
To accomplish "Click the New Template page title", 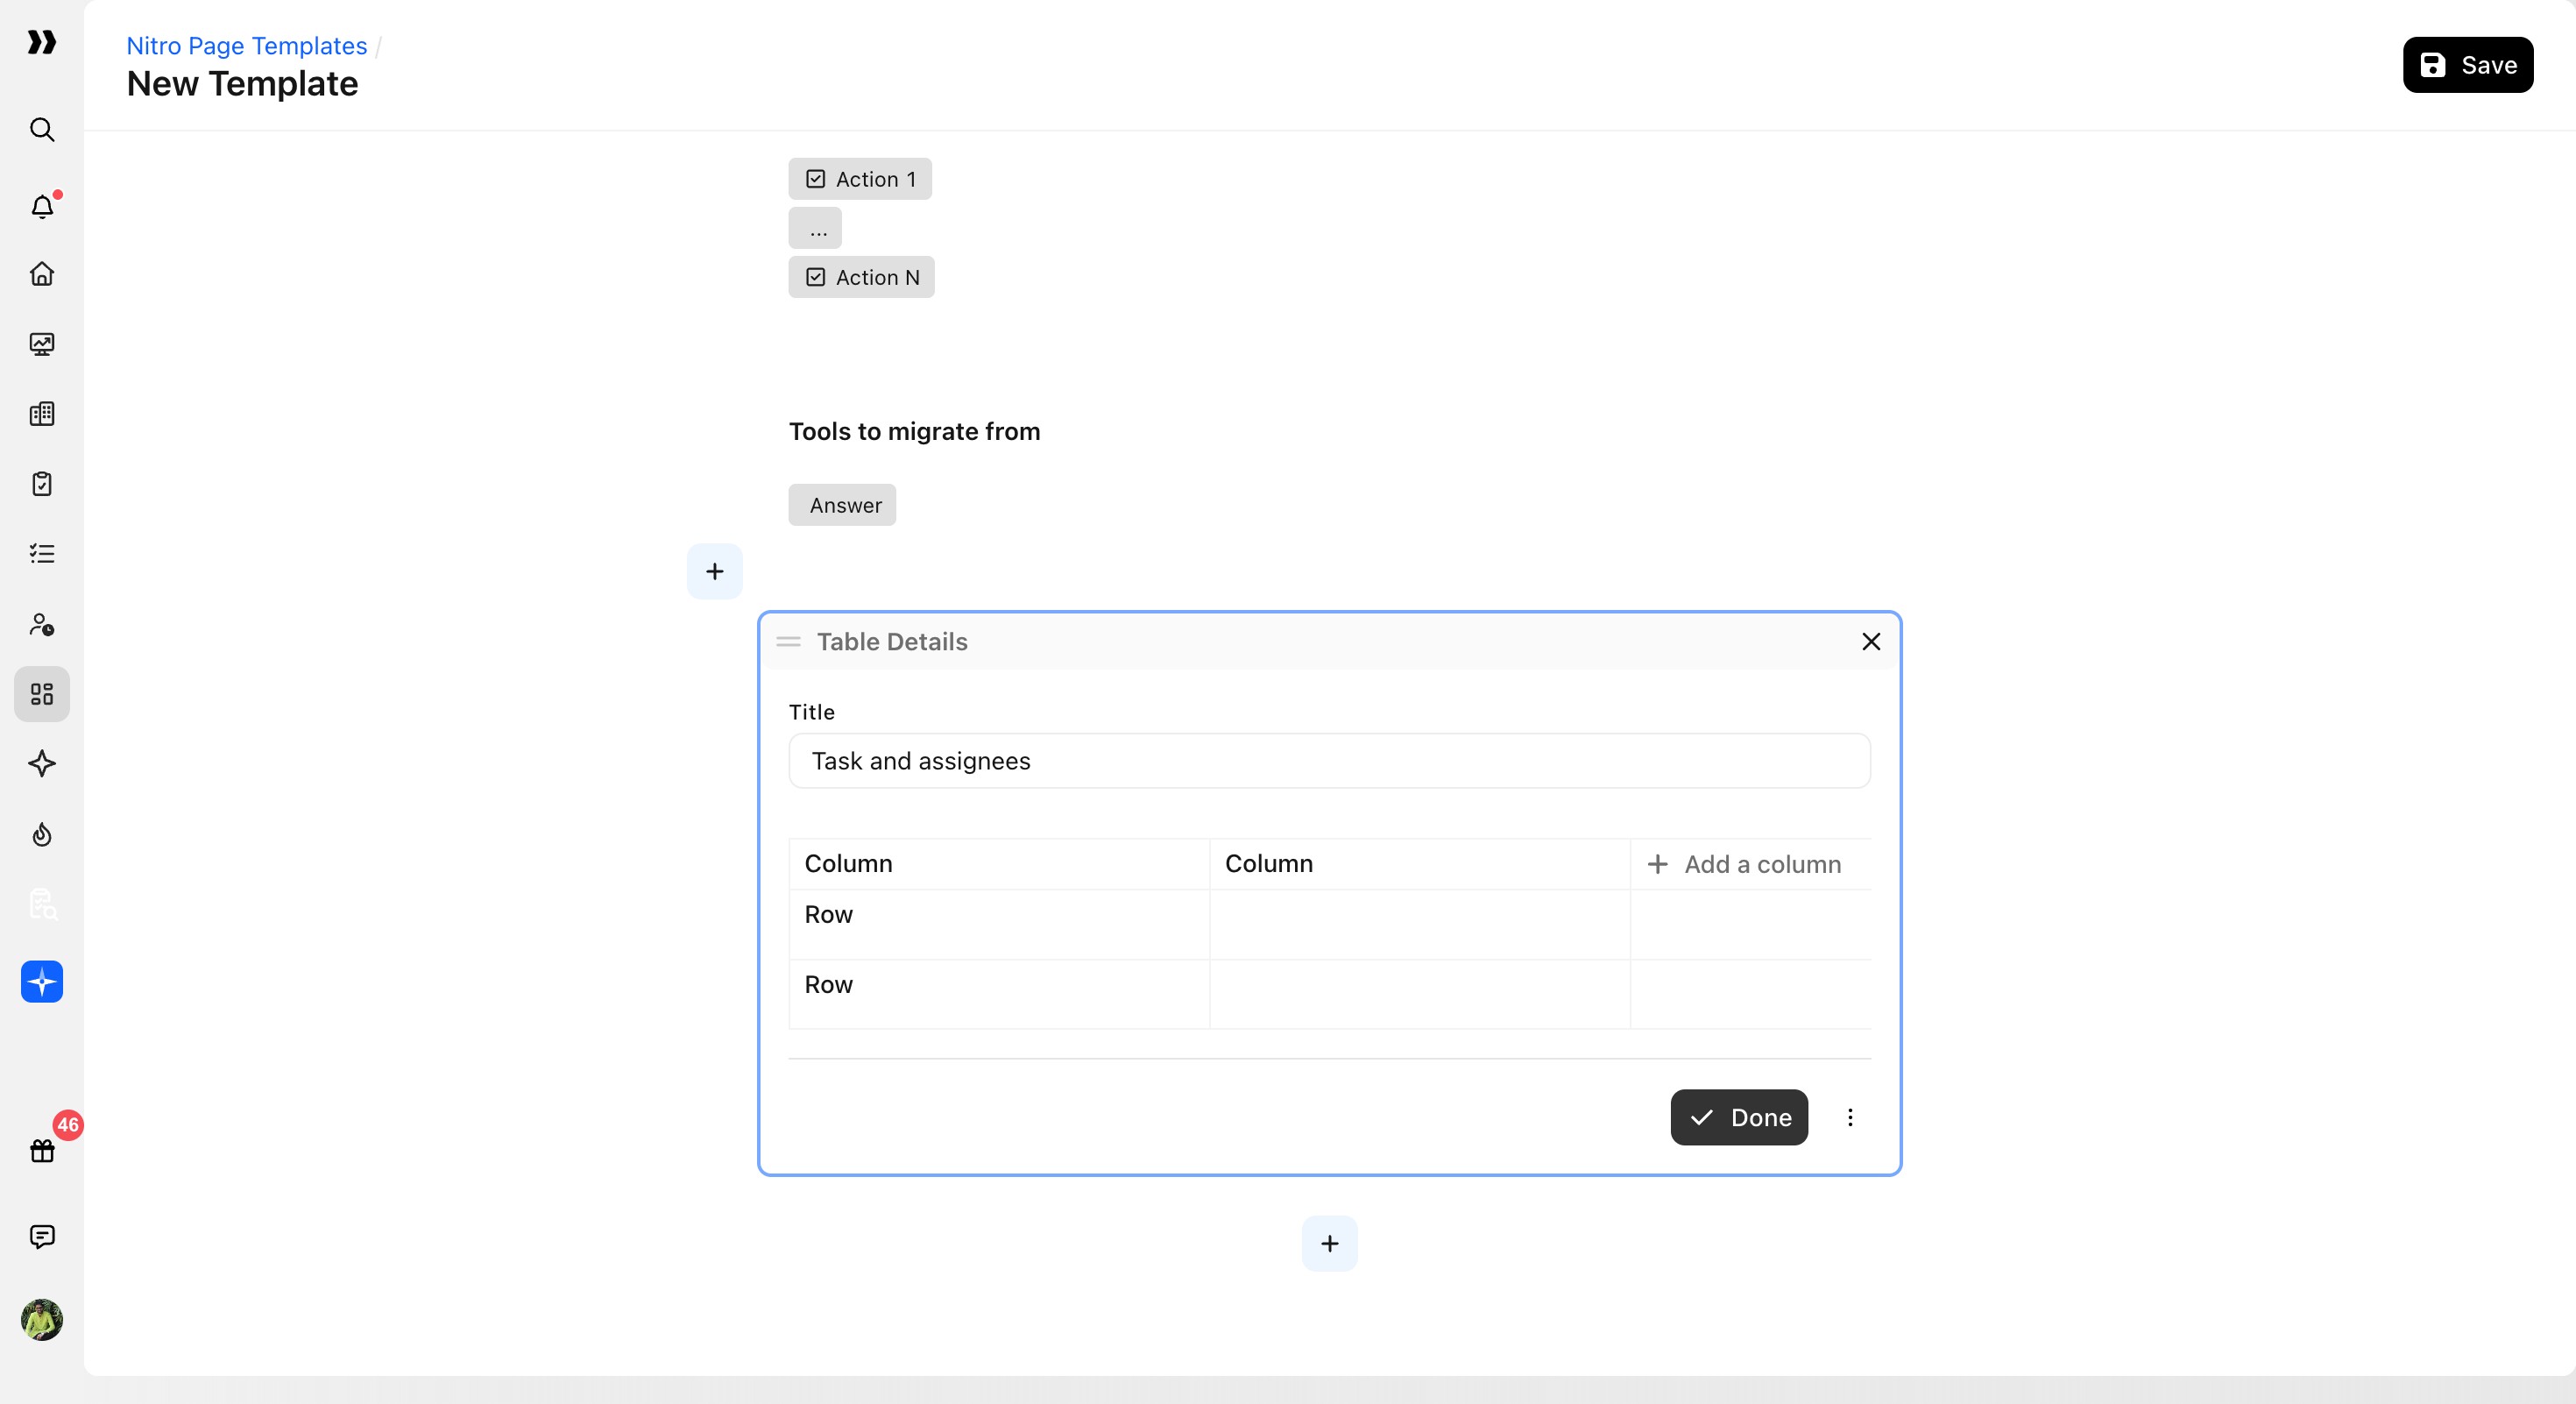I will coord(242,84).
